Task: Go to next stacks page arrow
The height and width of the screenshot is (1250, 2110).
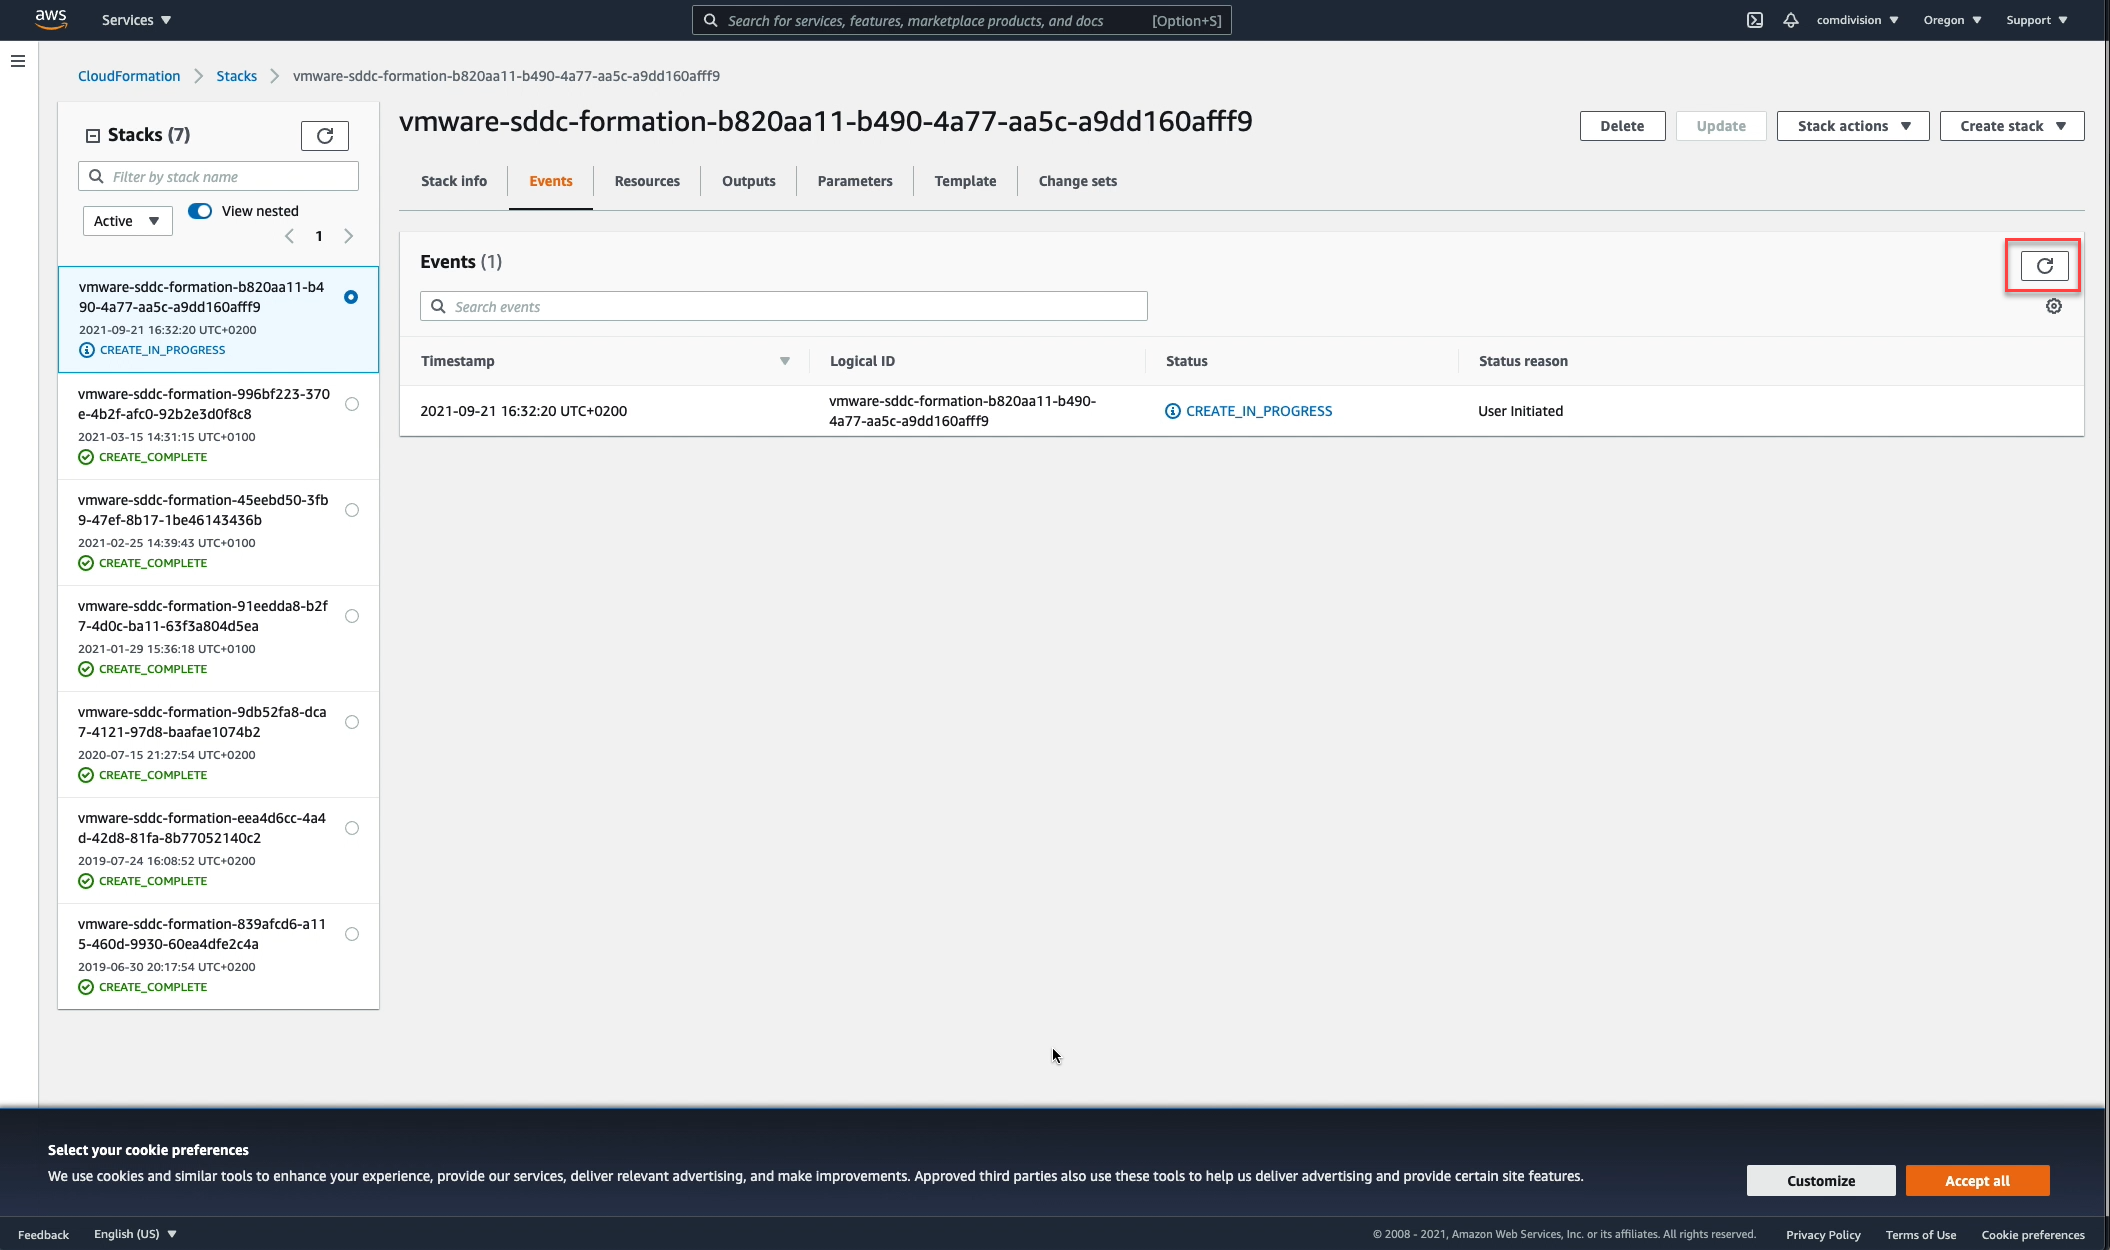Action: point(348,237)
